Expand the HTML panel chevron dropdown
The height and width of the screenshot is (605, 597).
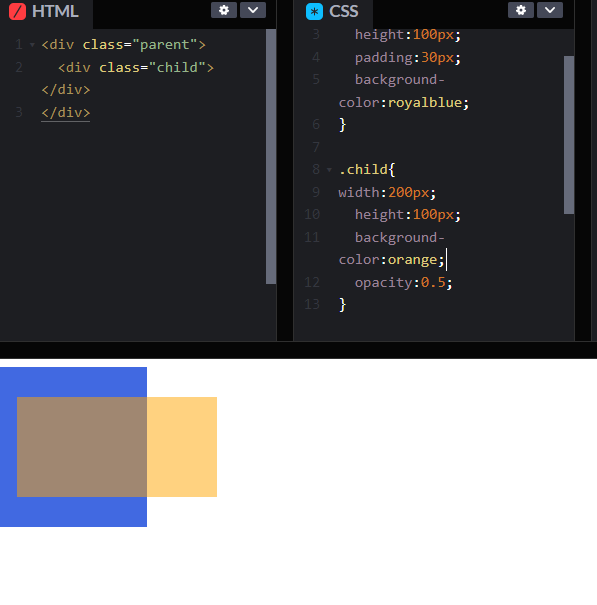point(253,10)
